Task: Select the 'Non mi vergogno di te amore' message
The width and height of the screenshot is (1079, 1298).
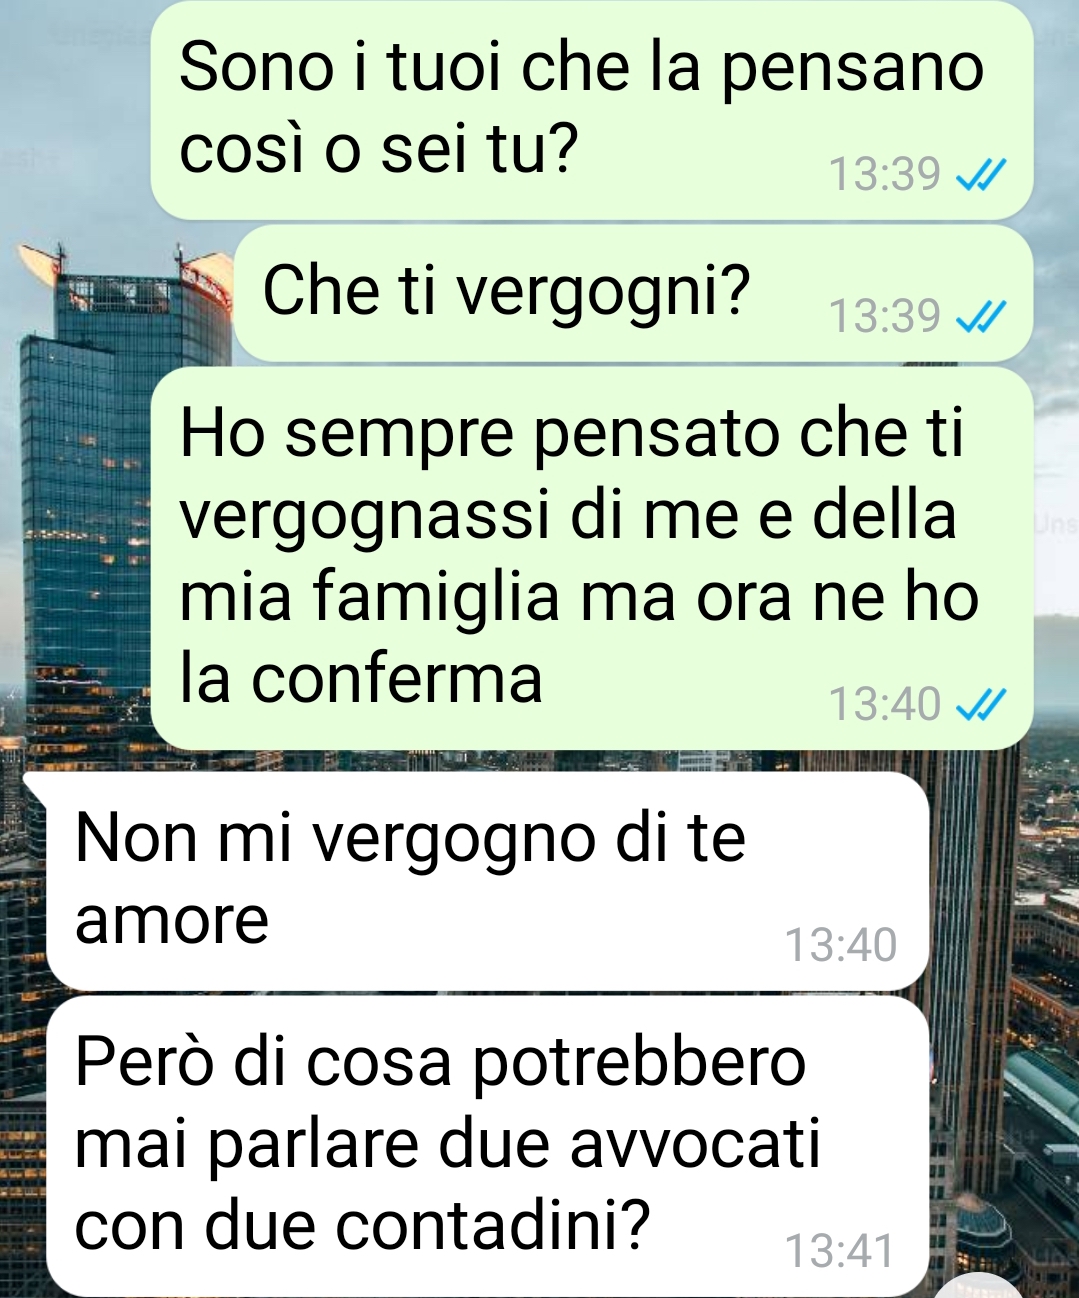Action: click(487, 881)
